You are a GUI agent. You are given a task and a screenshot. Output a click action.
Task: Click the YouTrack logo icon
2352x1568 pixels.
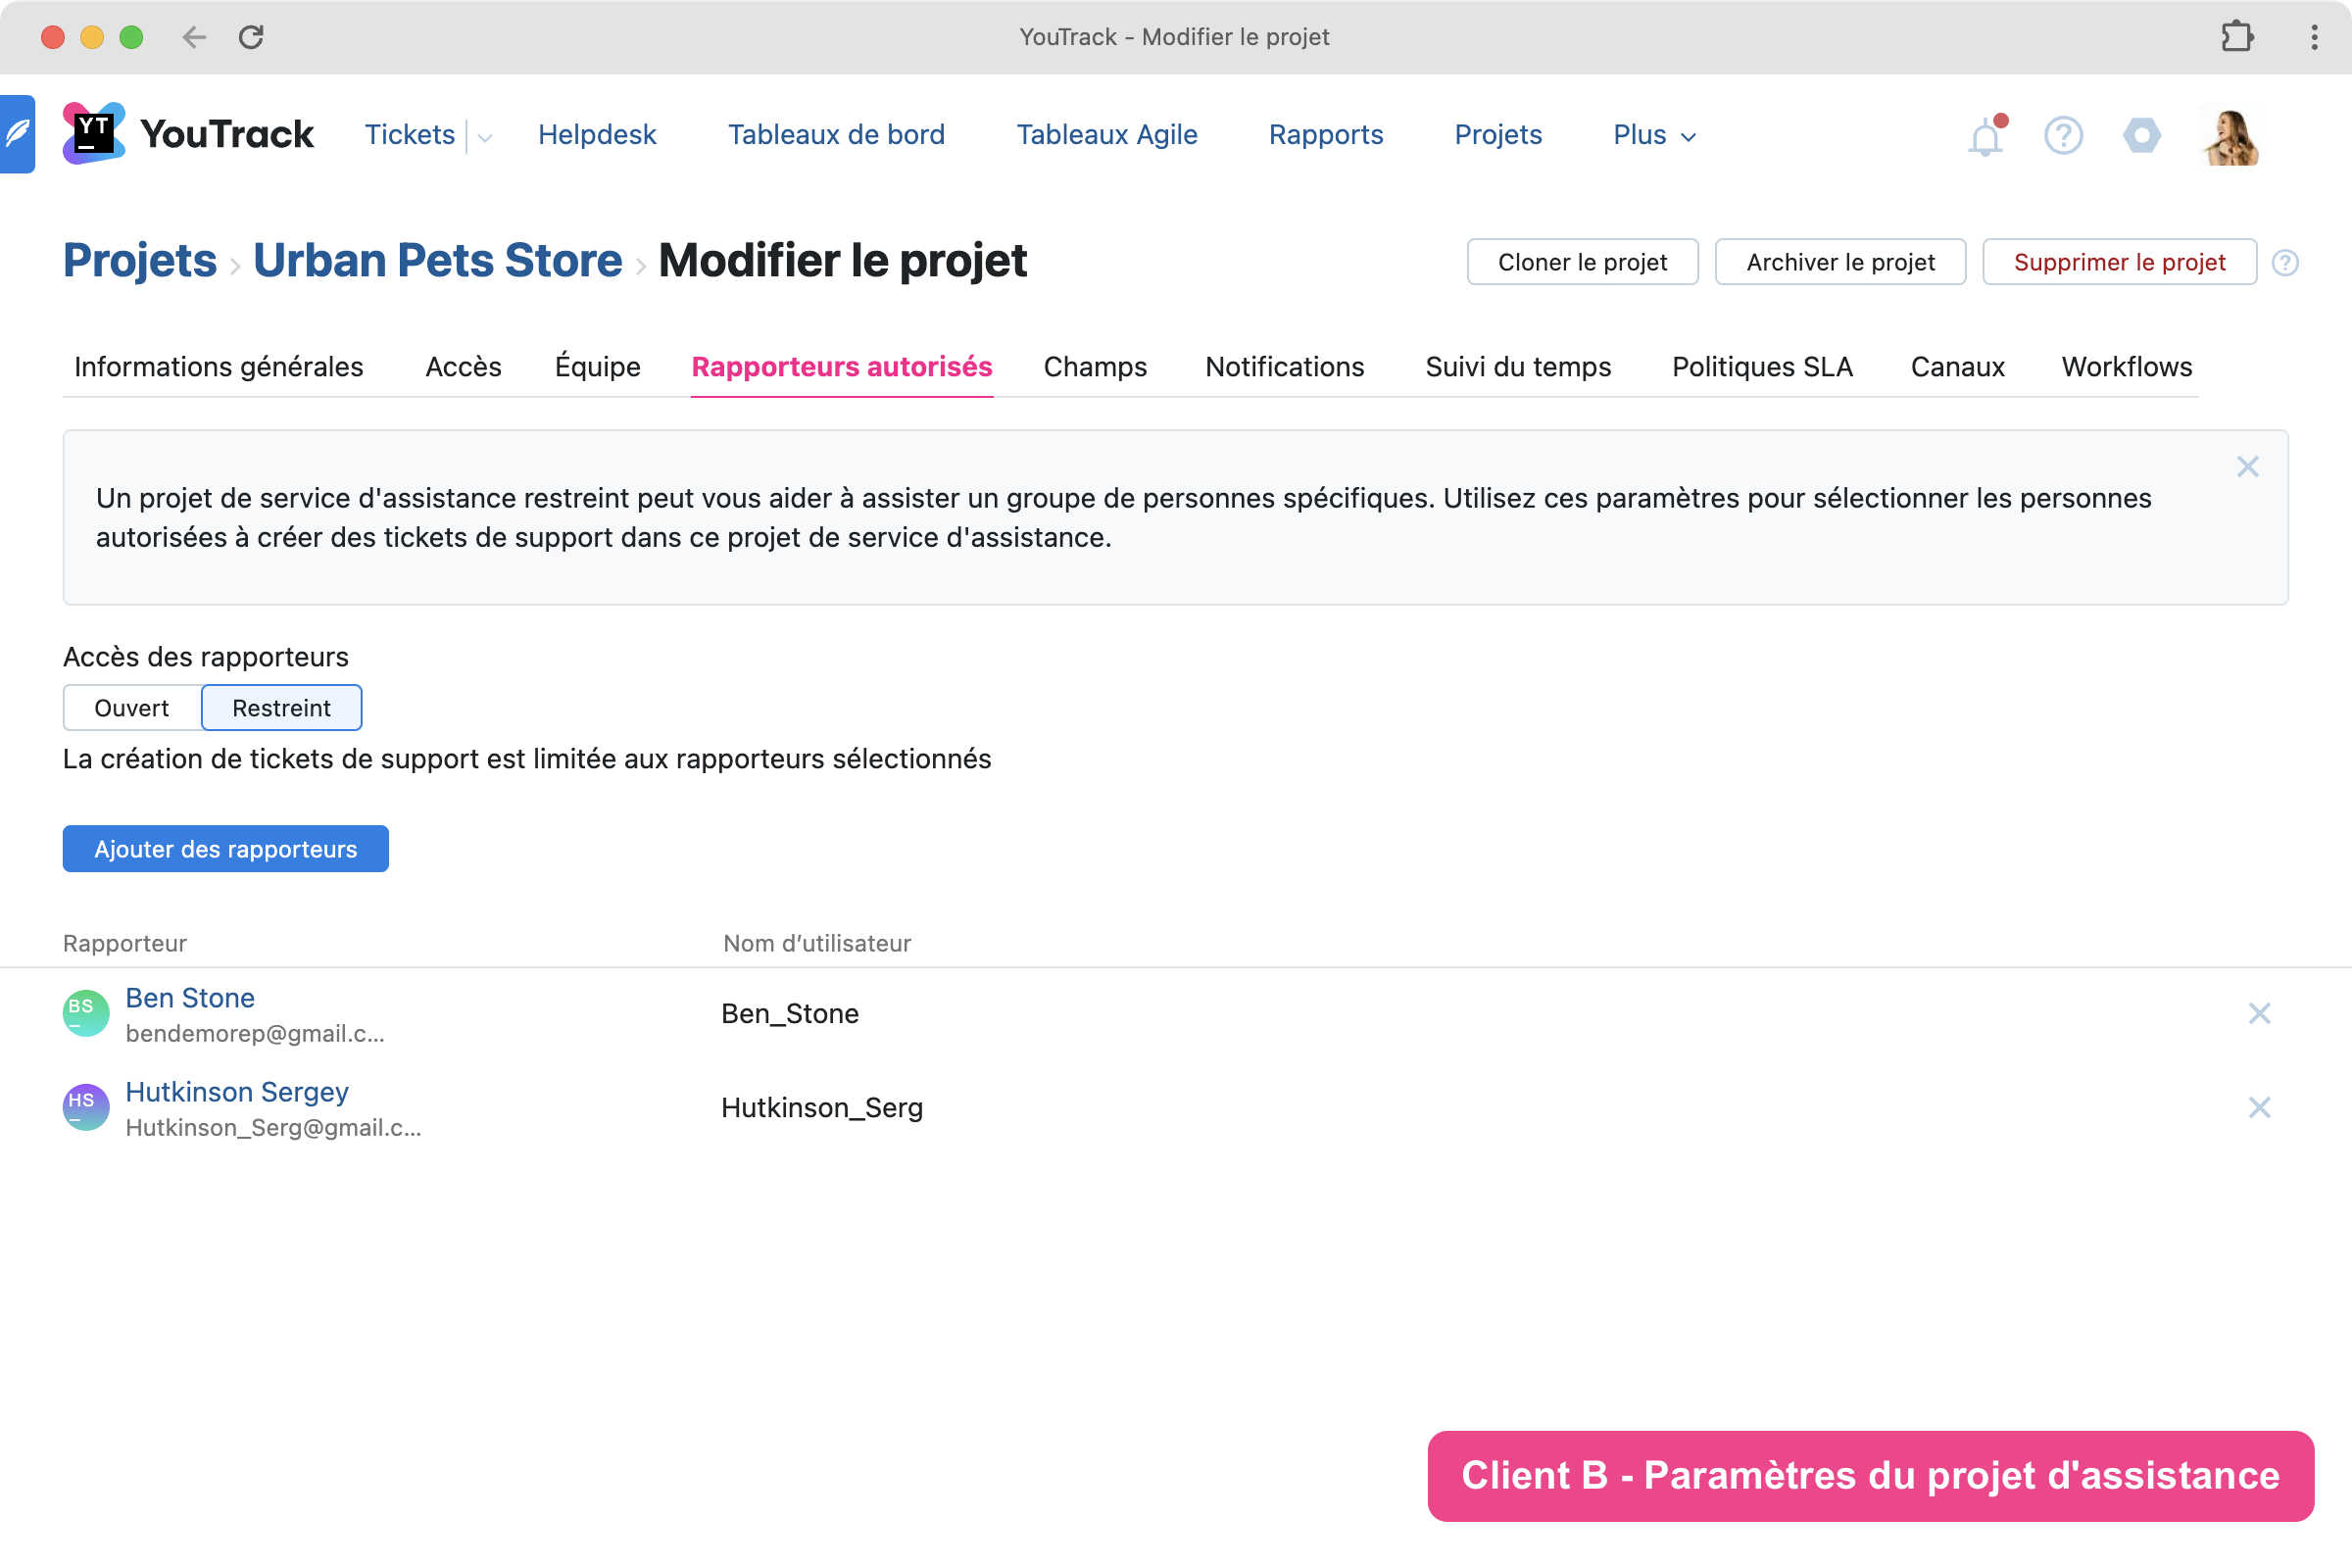[x=93, y=133]
